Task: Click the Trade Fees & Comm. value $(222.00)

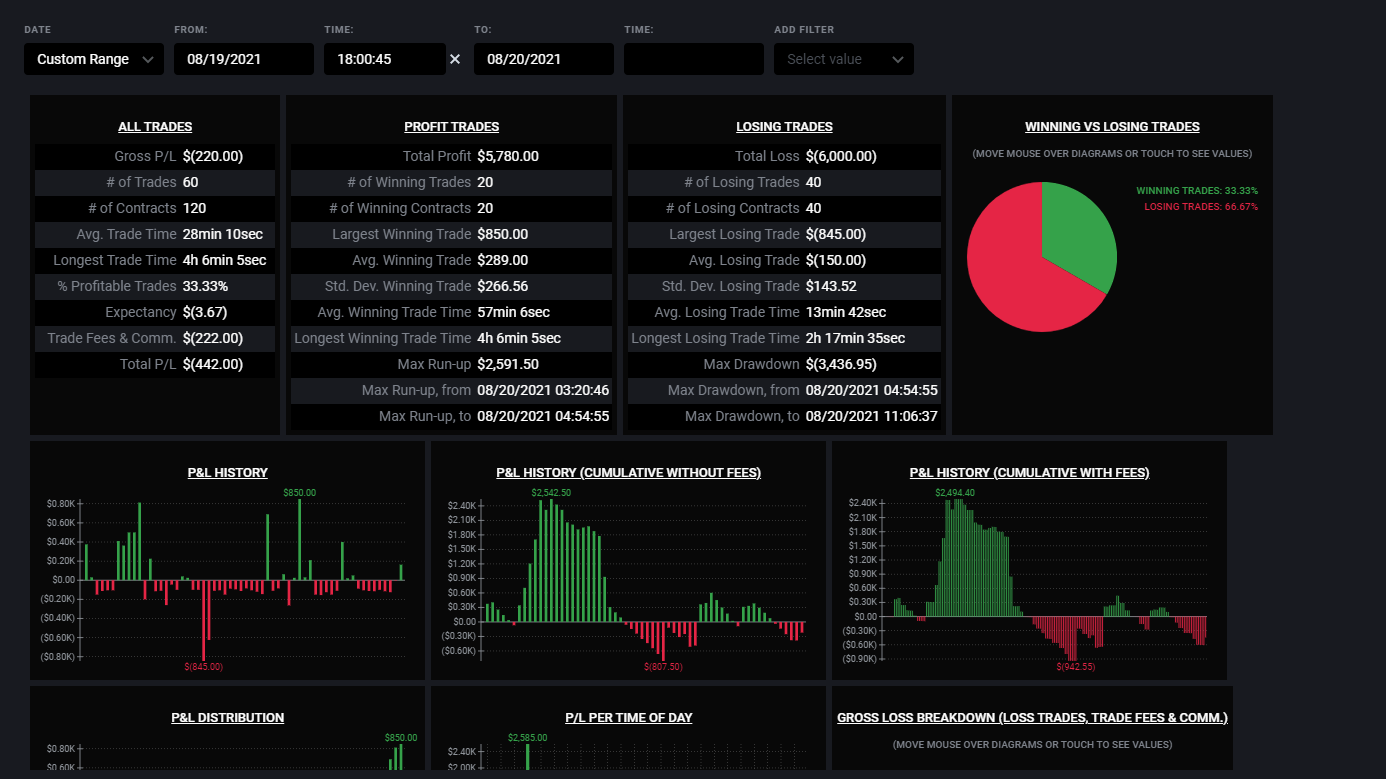Action: click(x=213, y=338)
